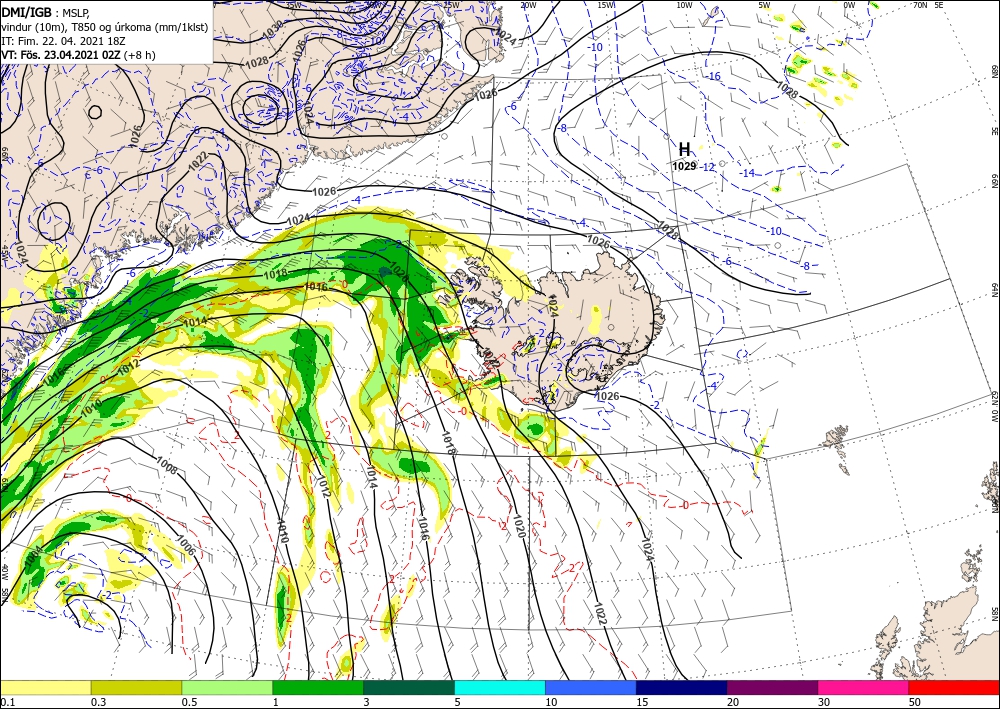Select the light green 0.5–1 legend swatch
Screen dimensions: 1000x709
(x=227, y=687)
